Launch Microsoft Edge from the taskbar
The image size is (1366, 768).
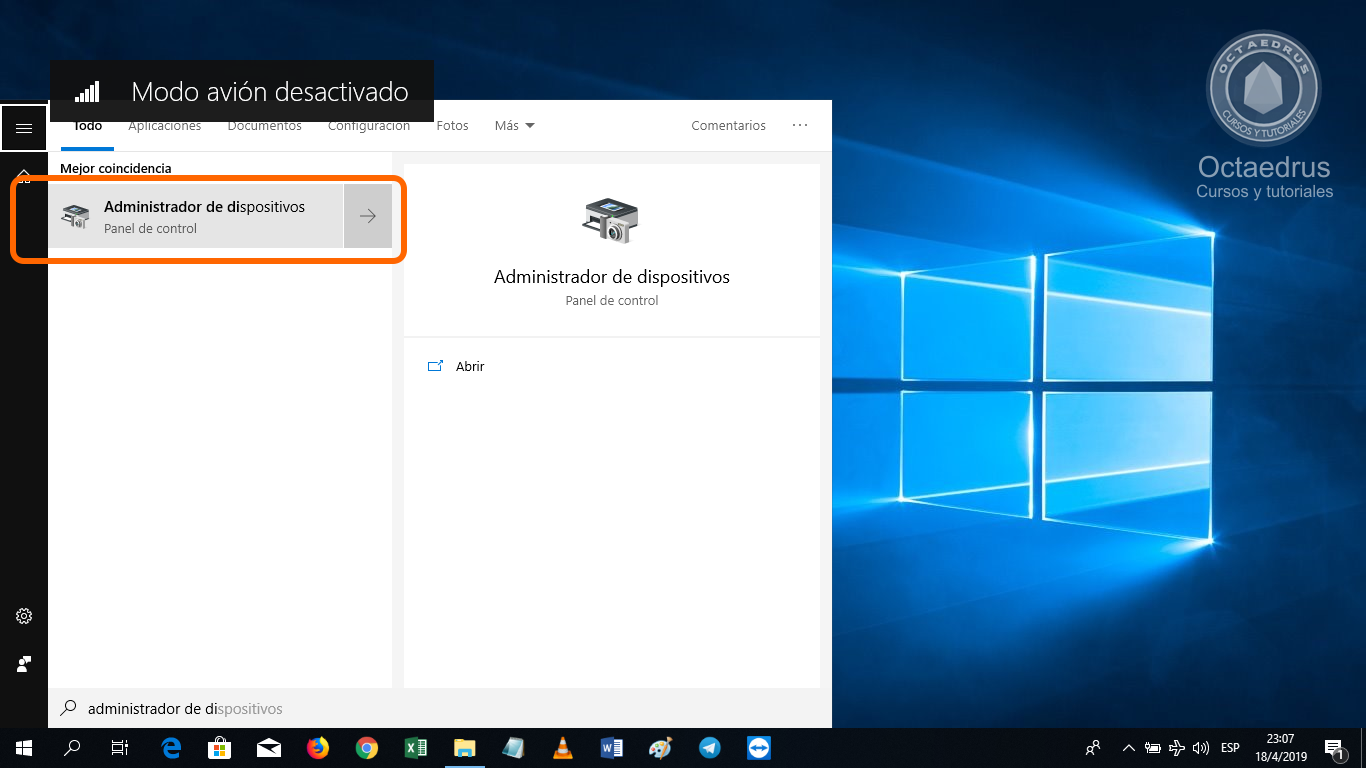click(171, 748)
